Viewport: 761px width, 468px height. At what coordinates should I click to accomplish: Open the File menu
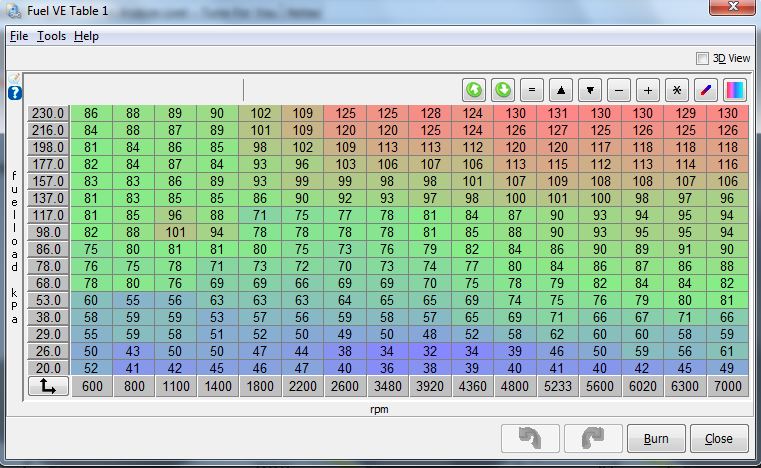point(19,36)
